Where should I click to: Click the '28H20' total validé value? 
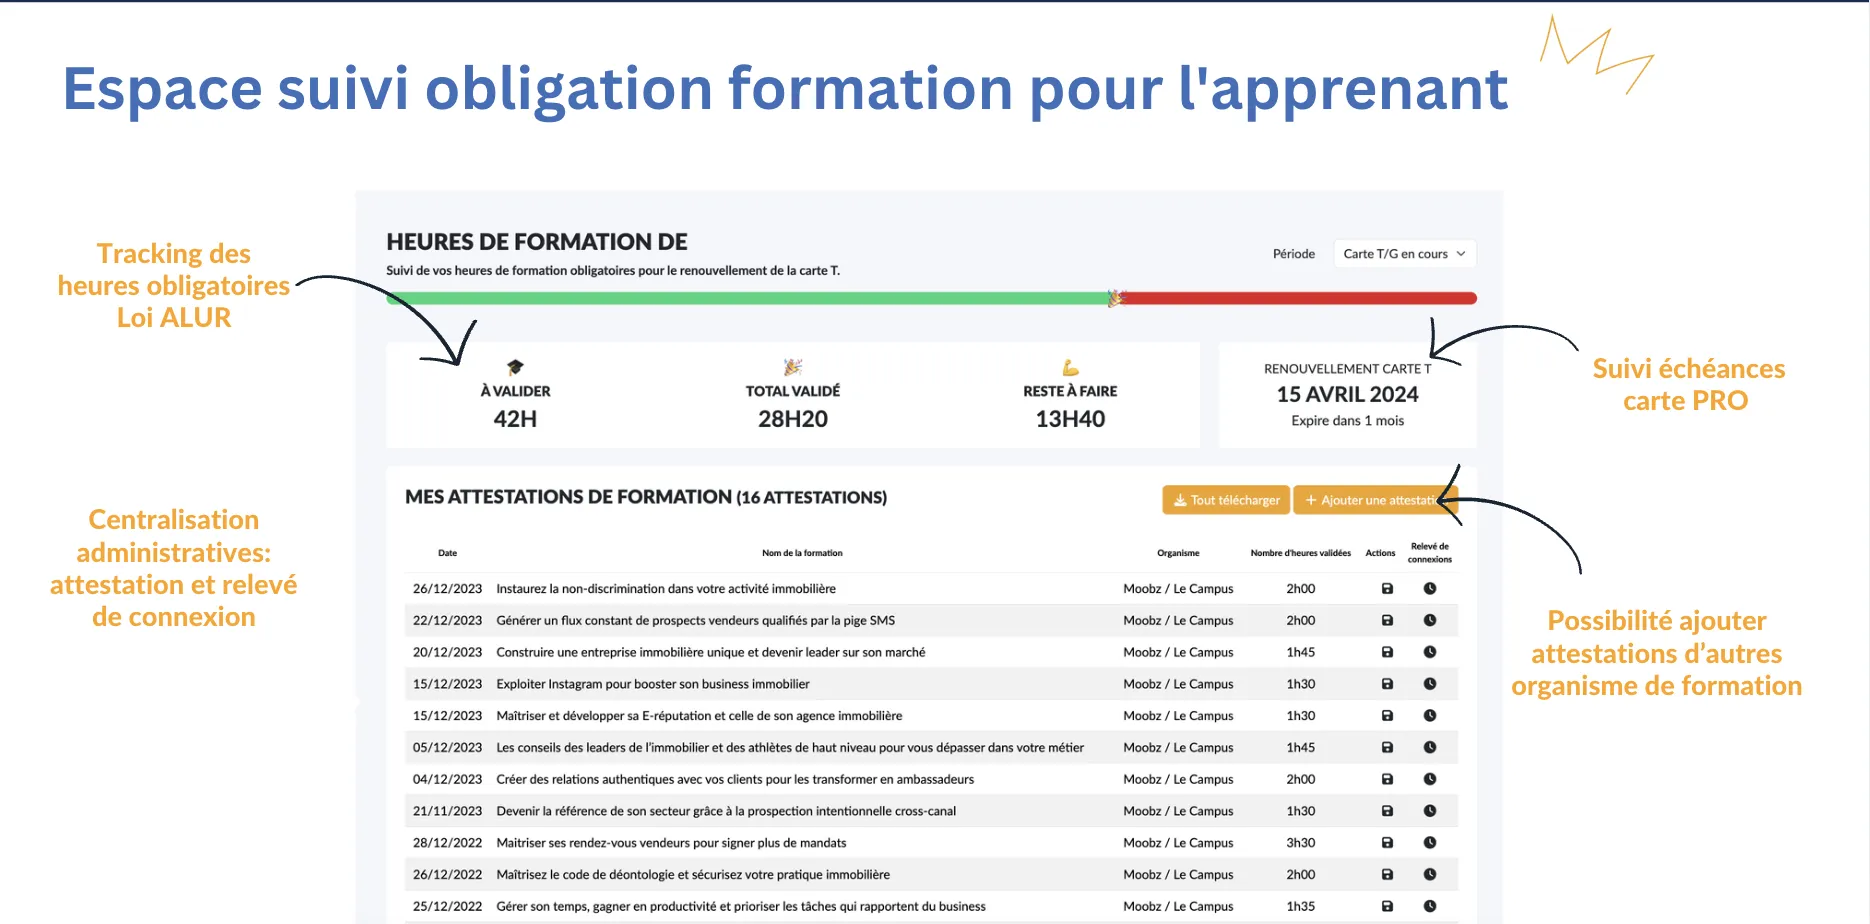tap(793, 419)
